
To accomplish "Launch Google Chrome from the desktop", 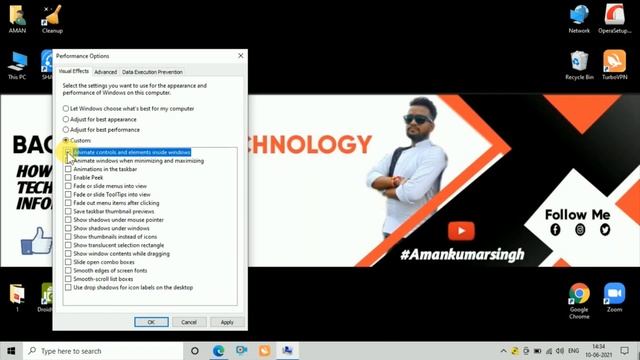I will (x=579, y=300).
